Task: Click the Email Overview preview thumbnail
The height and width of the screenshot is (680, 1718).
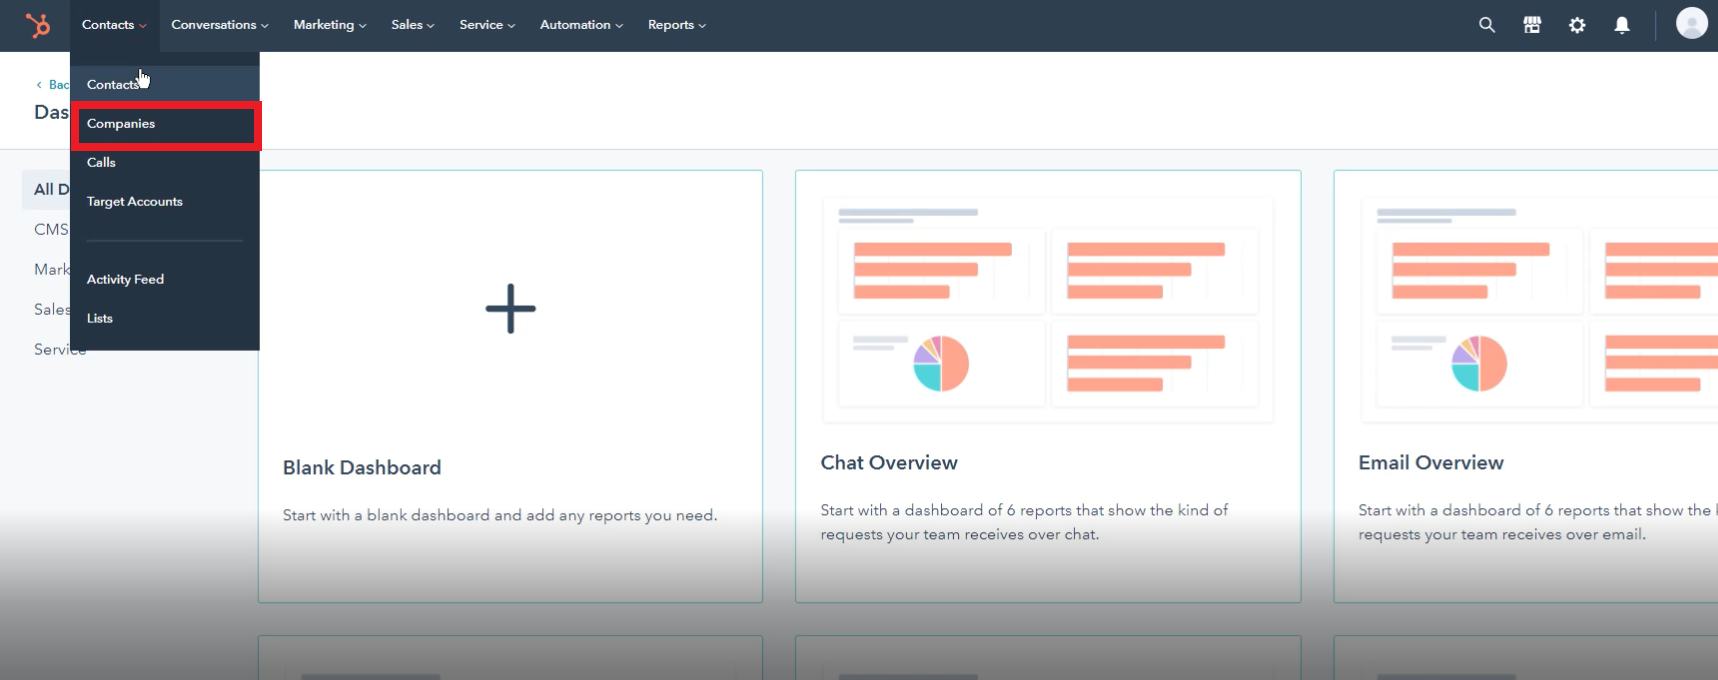Action: point(1539,310)
